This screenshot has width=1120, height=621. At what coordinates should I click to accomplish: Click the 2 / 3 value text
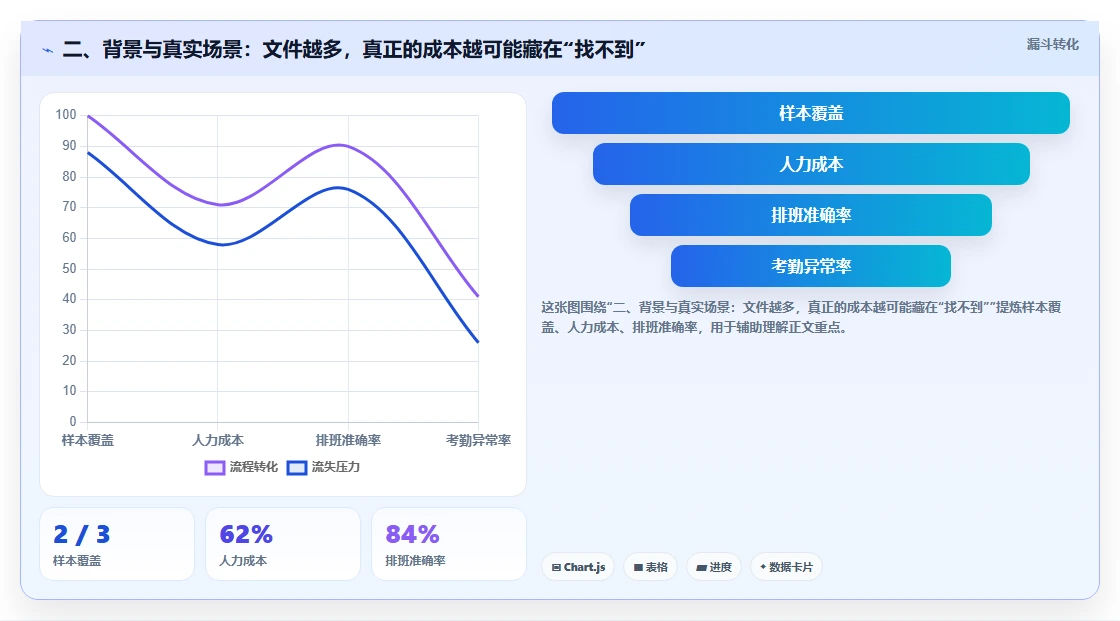point(81,535)
